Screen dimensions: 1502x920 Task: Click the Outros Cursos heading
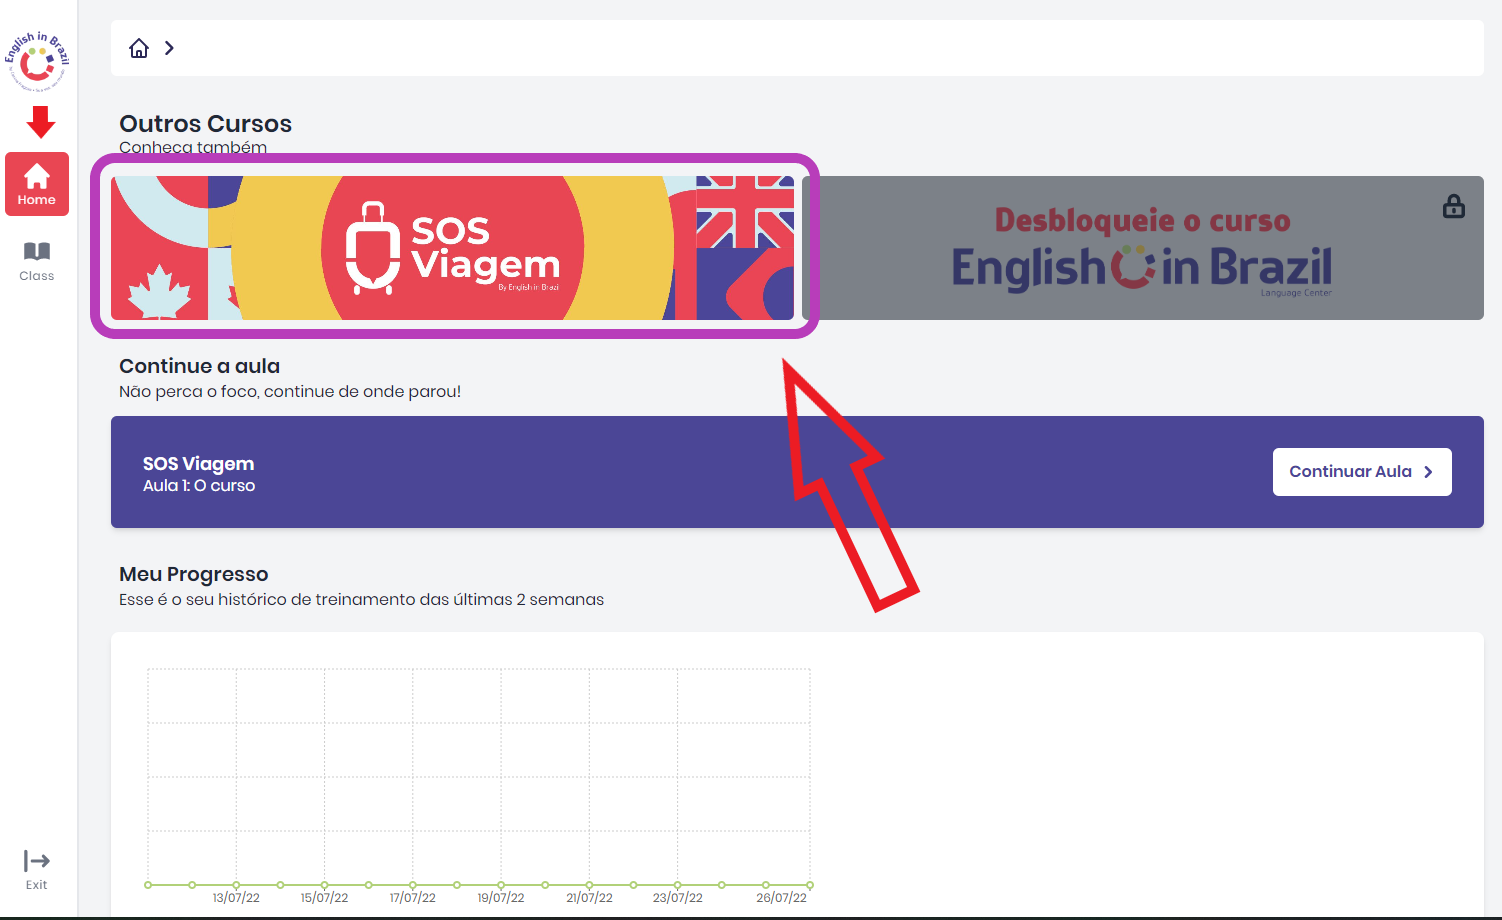tap(206, 124)
